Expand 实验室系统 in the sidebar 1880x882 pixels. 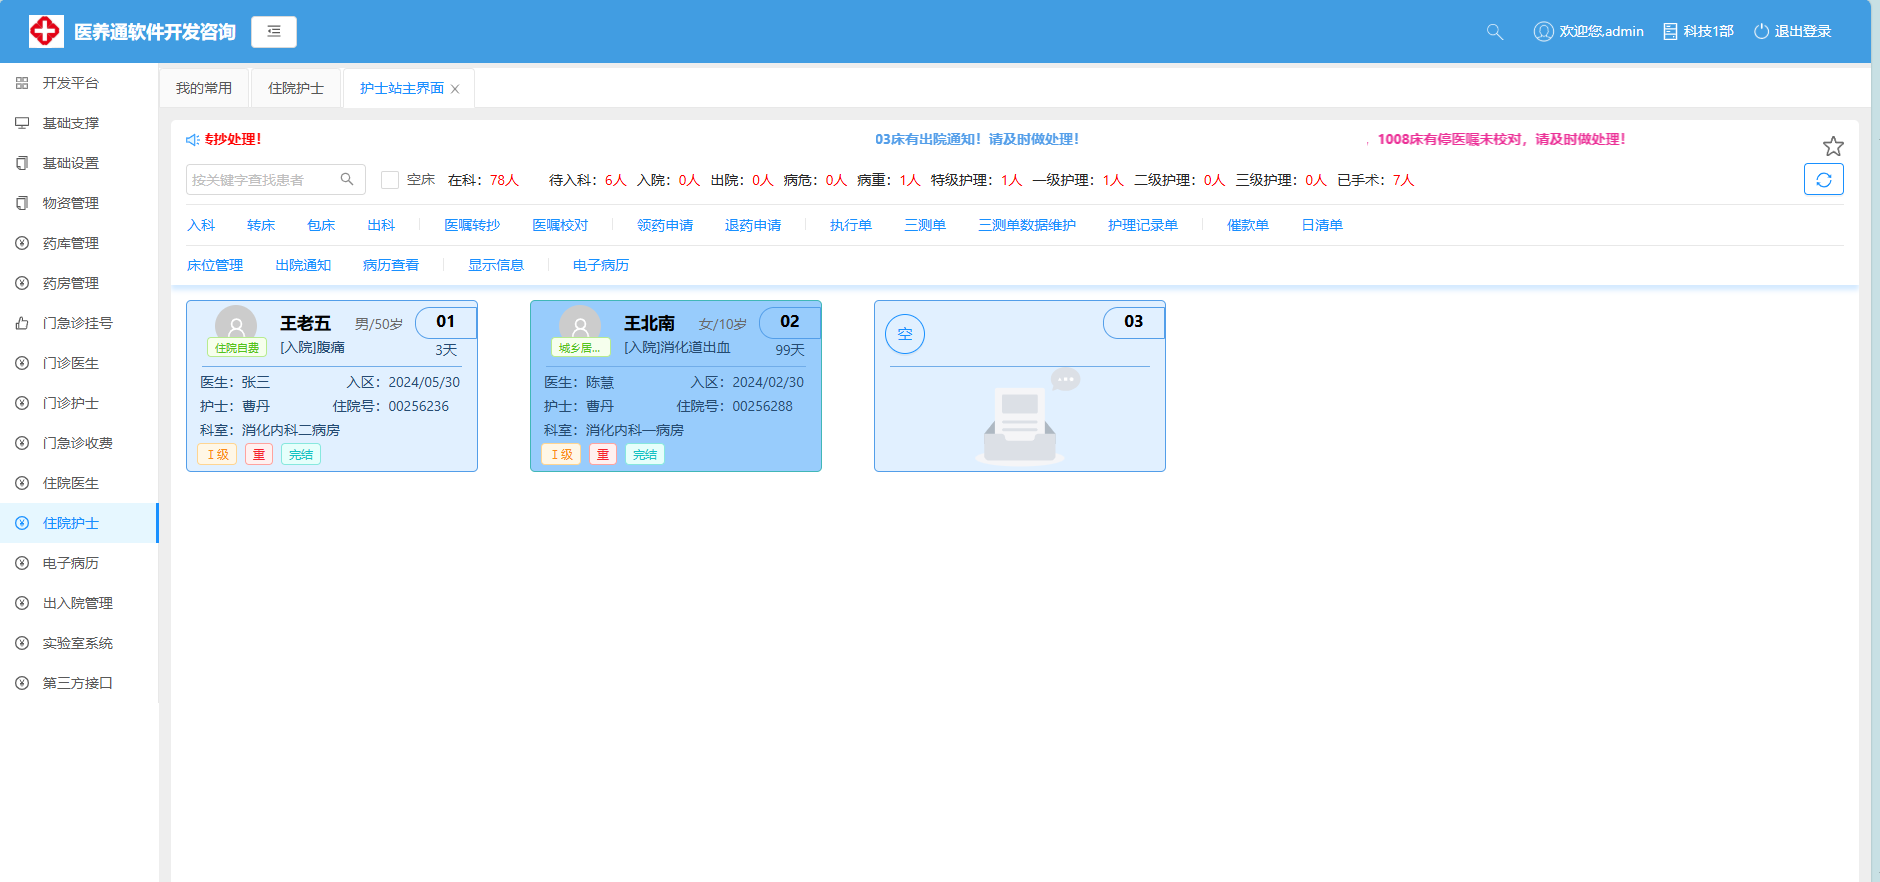click(x=77, y=643)
